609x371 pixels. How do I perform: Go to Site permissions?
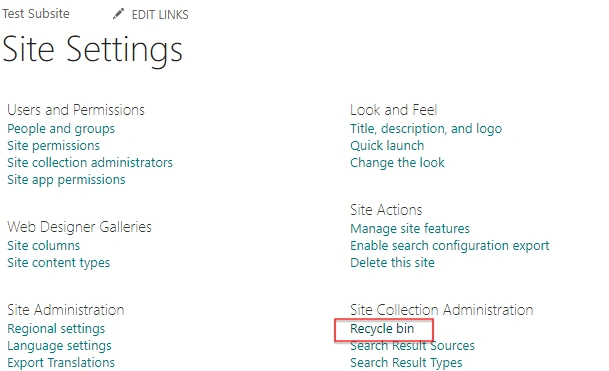[x=54, y=146]
